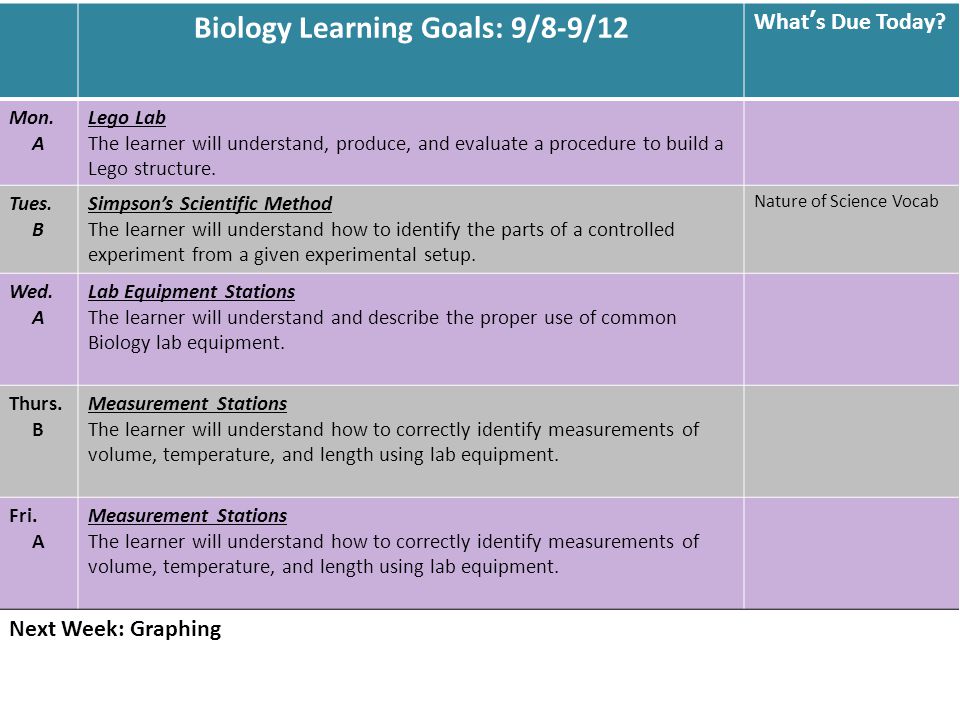Screen dimensions: 960x720
Task: Select Nature of Science Vocab text
Action: (846, 201)
